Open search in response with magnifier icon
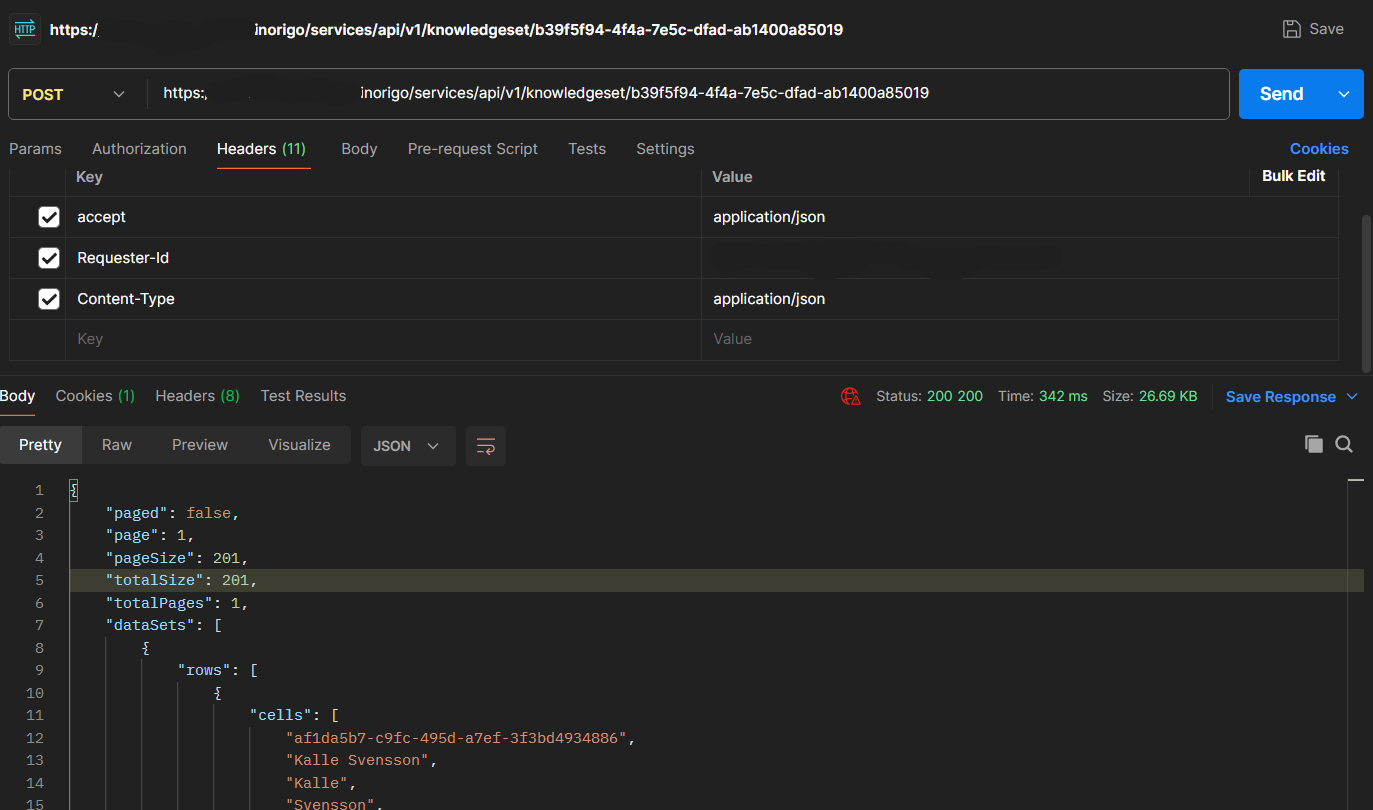1373x810 pixels. click(1344, 444)
